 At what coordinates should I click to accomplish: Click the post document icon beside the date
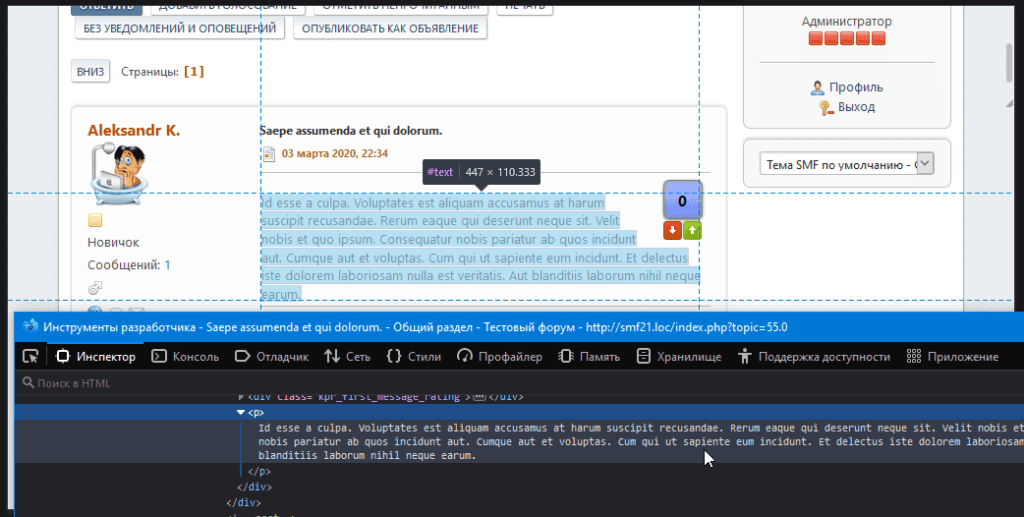(x=268, y=154)
